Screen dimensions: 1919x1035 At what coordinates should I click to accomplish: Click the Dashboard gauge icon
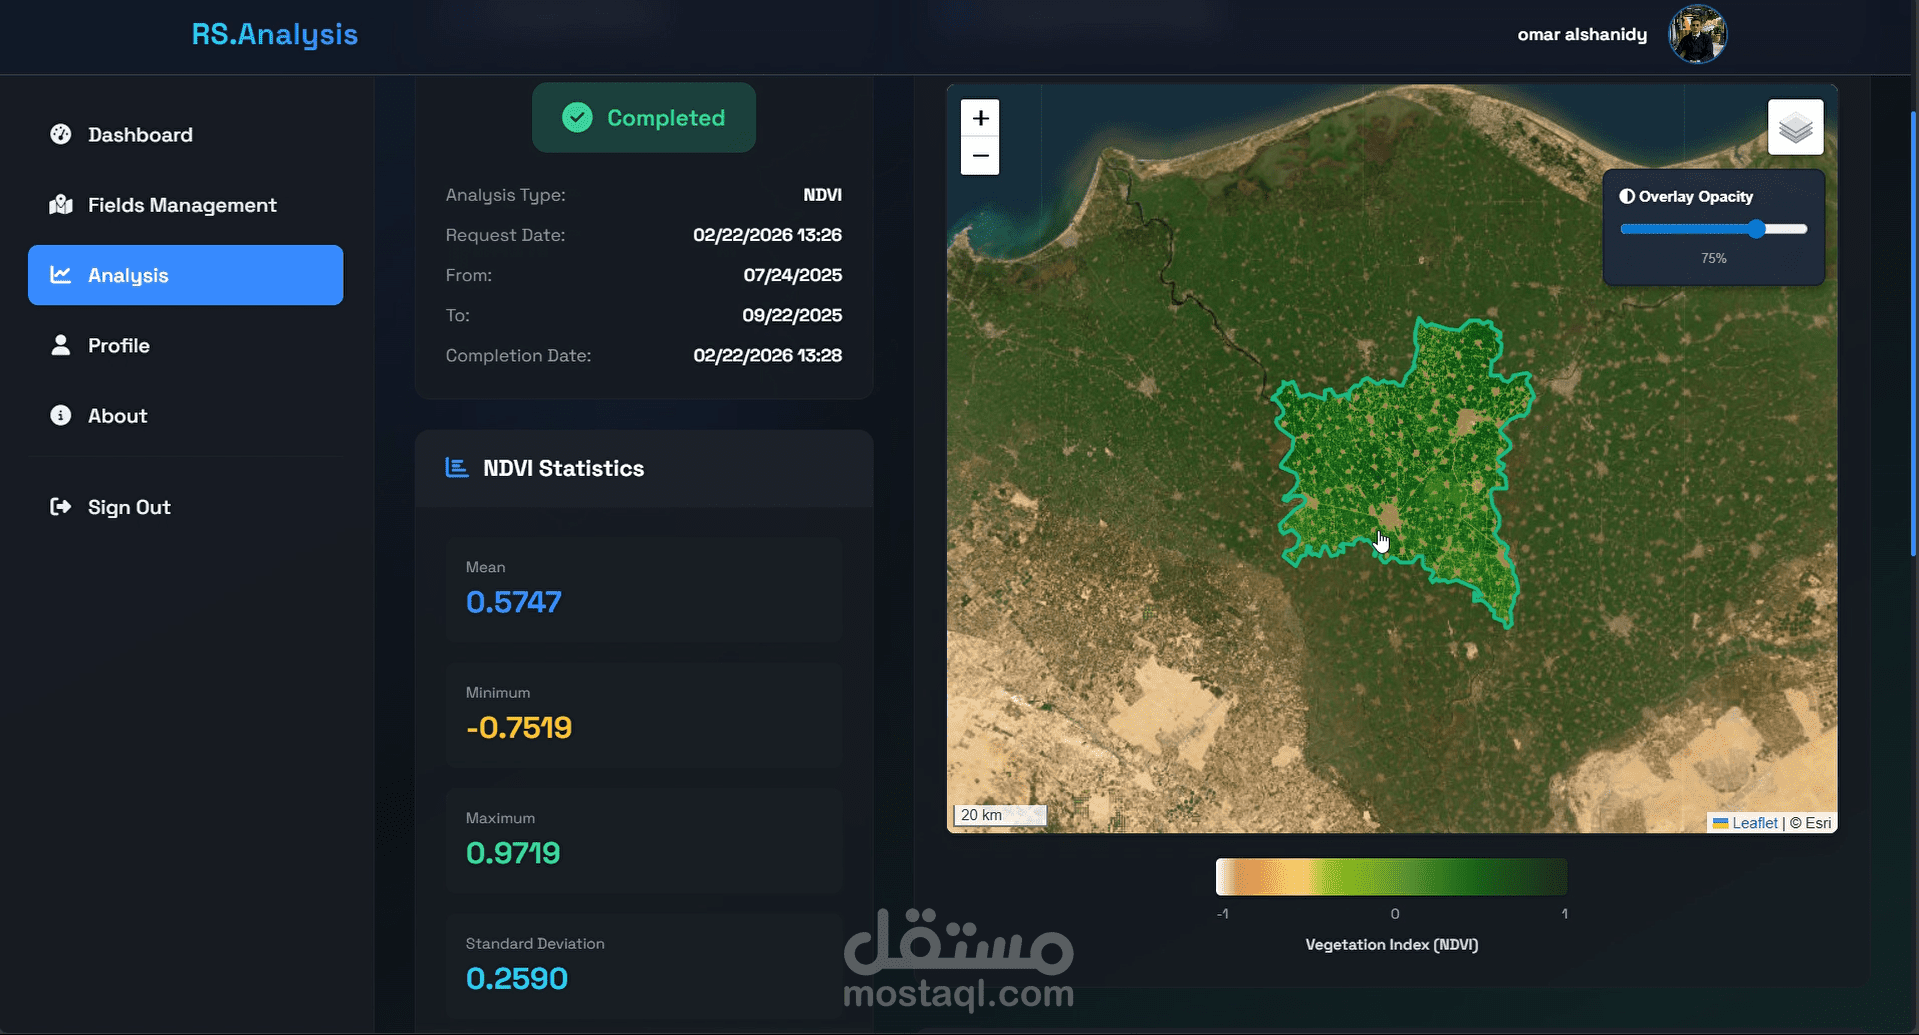point(61,134)
